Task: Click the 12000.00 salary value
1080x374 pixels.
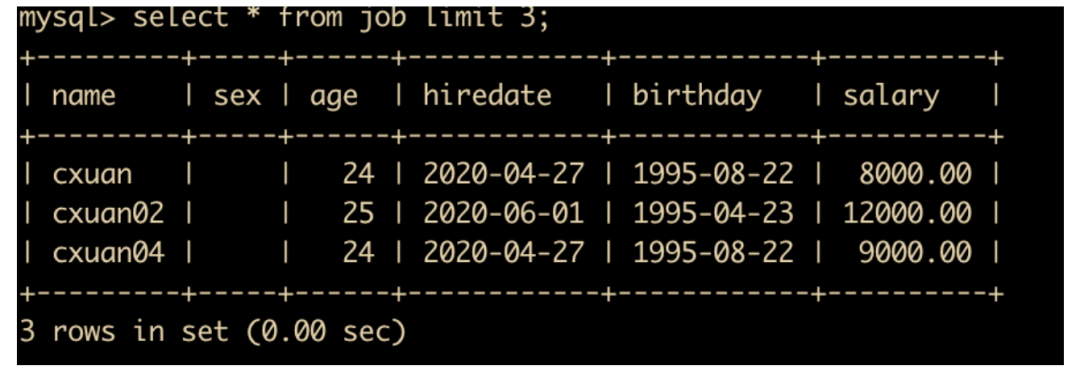Action: pos(907,214)
